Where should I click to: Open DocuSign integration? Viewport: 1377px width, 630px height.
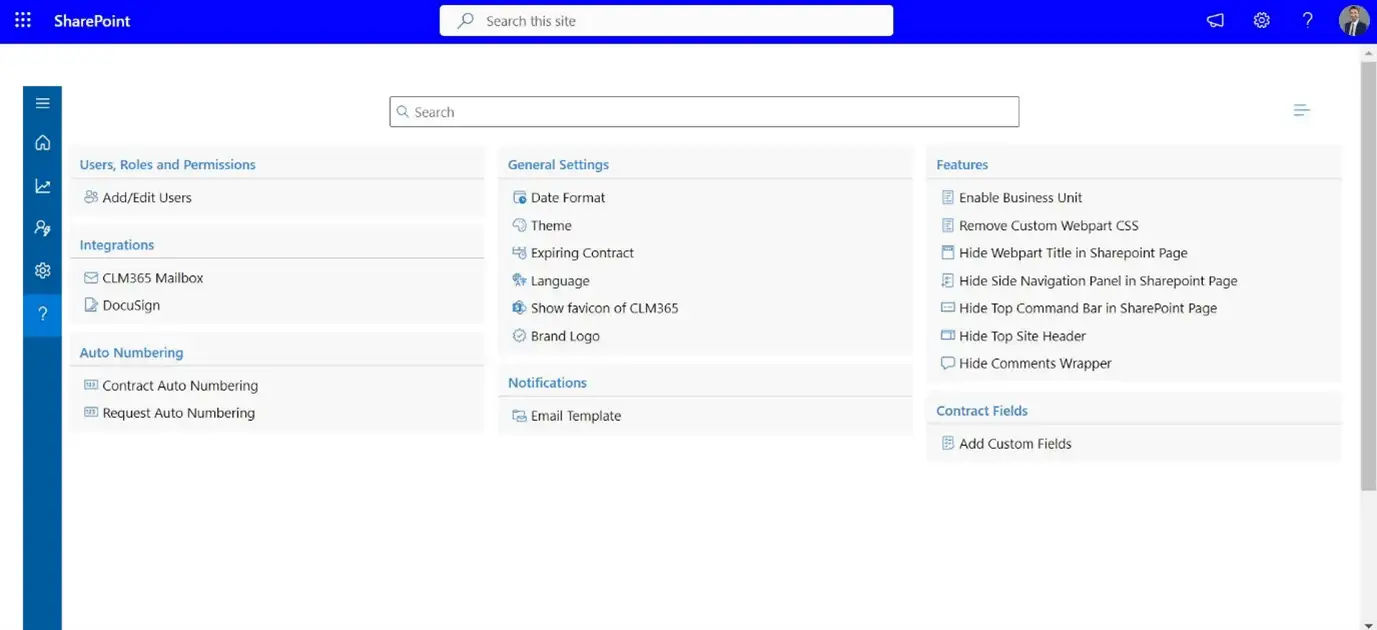pyautogui.click(x=131, y=306)
